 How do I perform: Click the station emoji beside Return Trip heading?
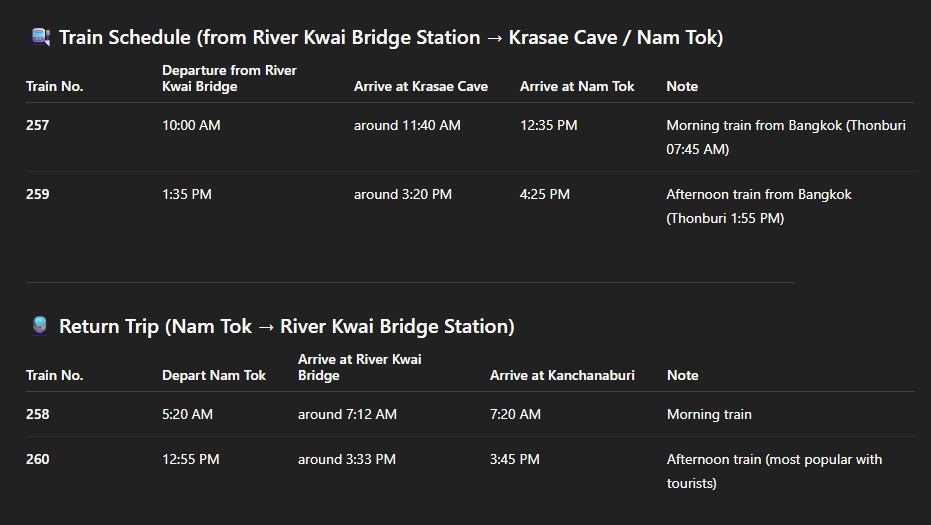[41, 326]
